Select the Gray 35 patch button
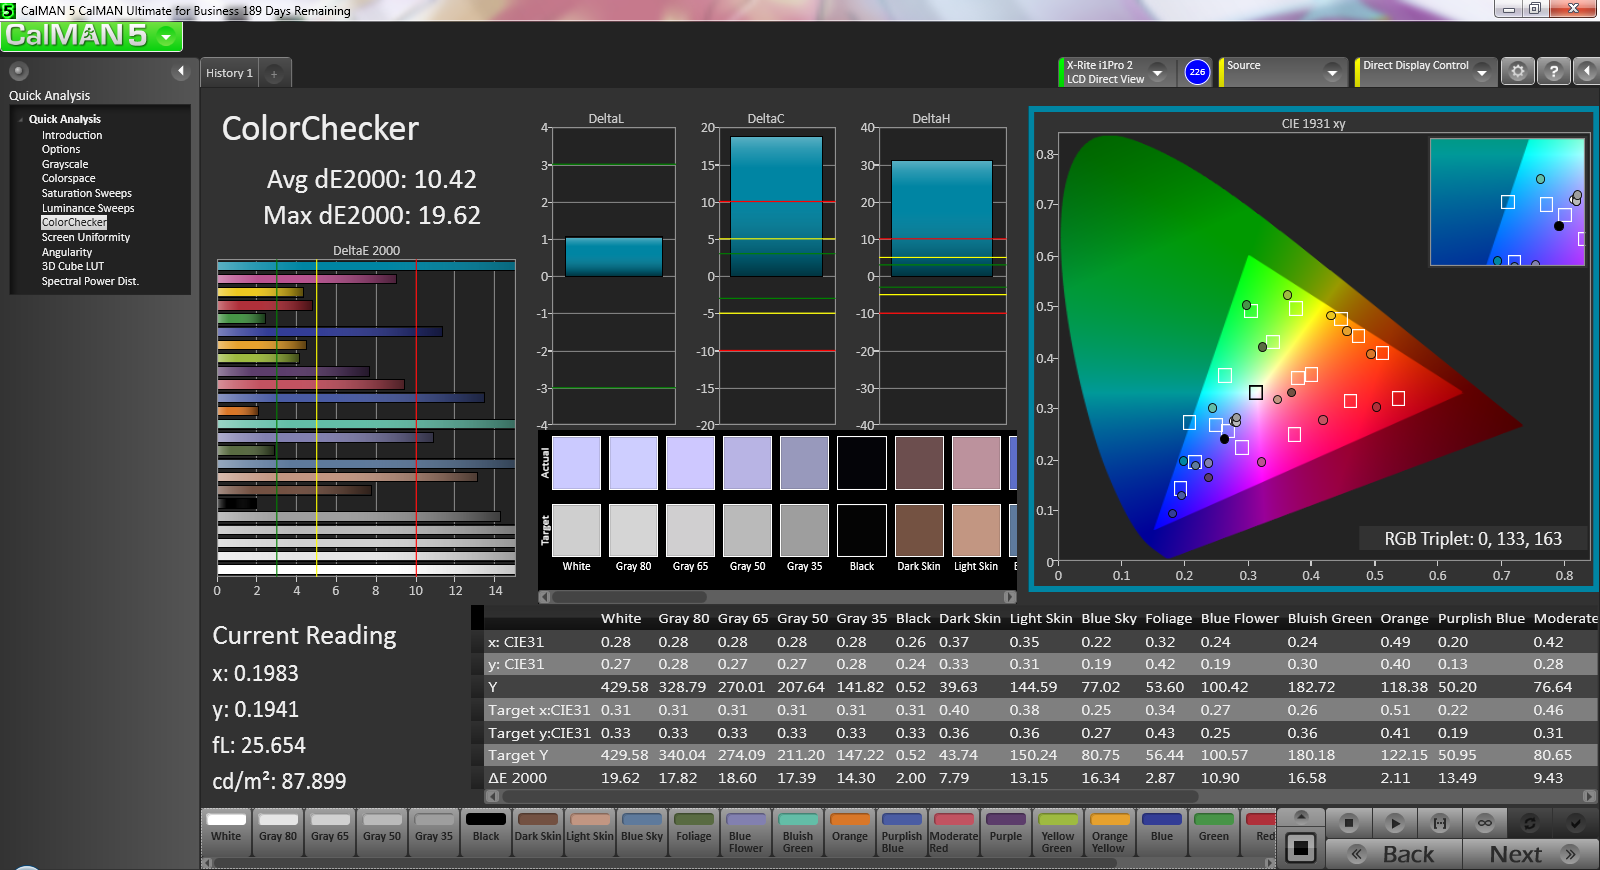 (434, 833)
